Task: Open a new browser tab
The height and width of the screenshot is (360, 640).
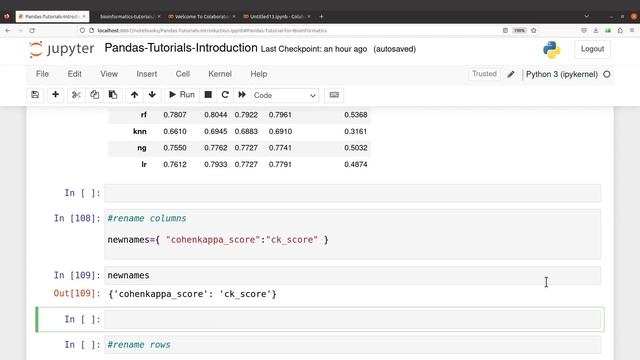Action: coord(321,16)
